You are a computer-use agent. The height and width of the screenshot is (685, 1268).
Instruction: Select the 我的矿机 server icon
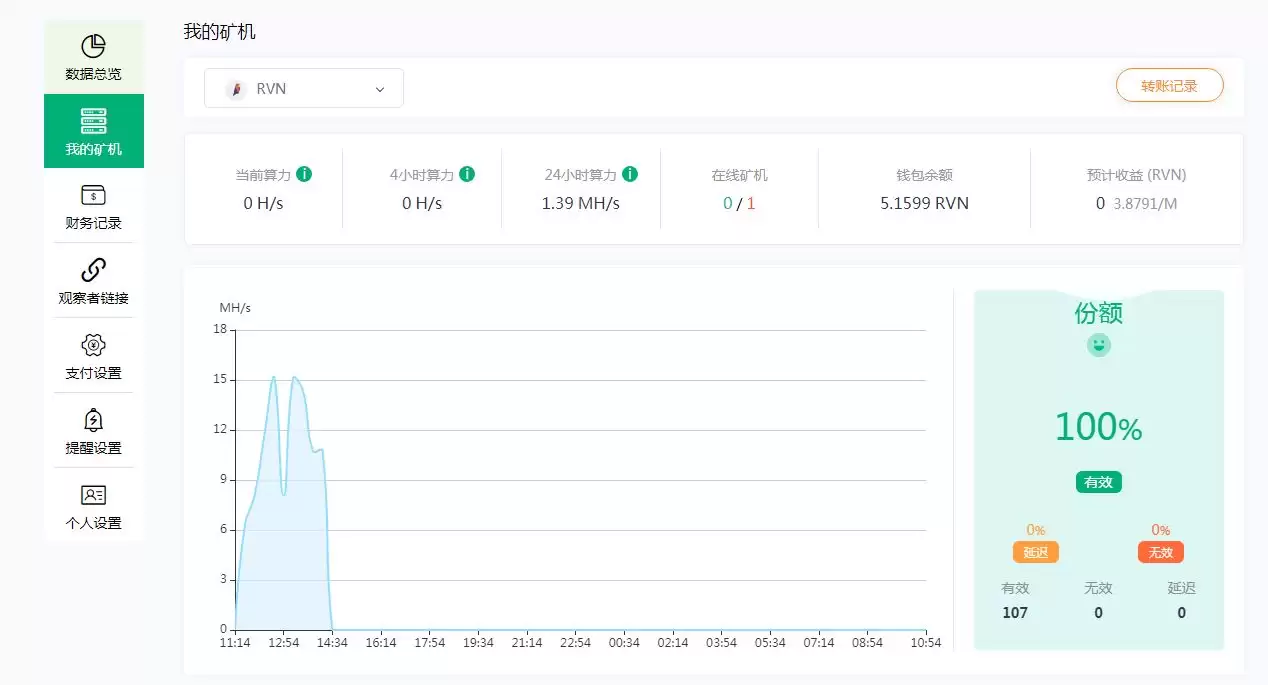(93, 122)
